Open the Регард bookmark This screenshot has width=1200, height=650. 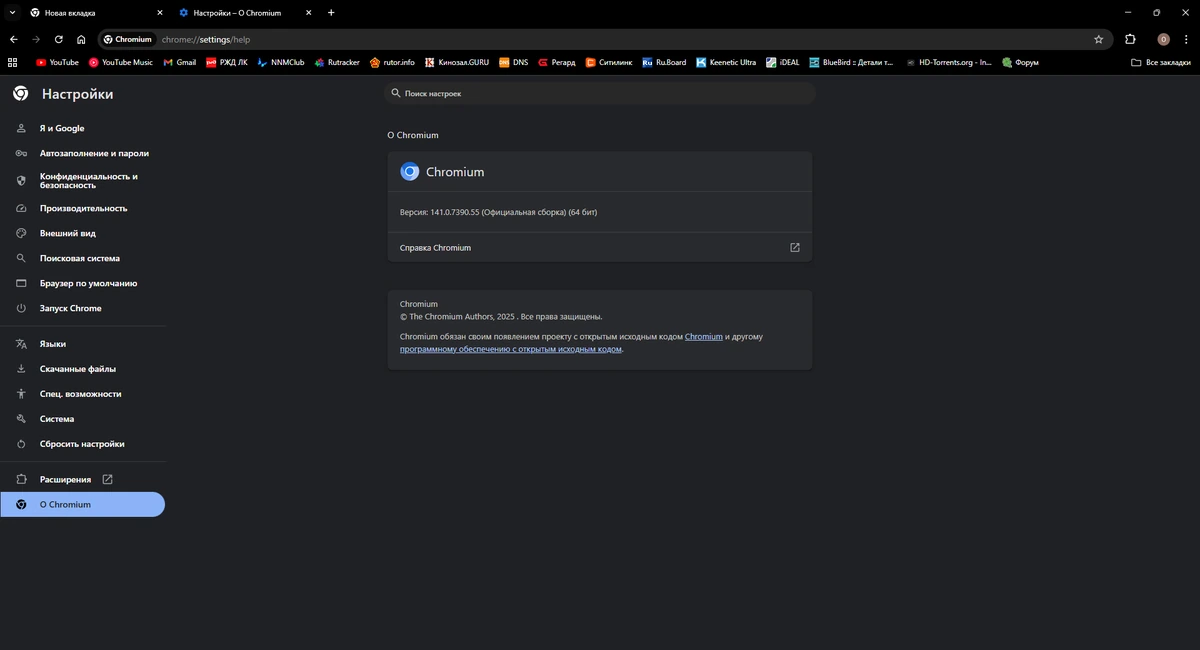tap(557, 62)
